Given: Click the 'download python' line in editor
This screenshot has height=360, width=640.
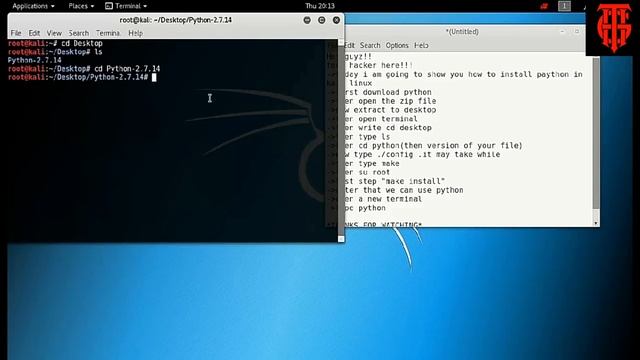Looking at the screenshot, I should tap(388, 92).
